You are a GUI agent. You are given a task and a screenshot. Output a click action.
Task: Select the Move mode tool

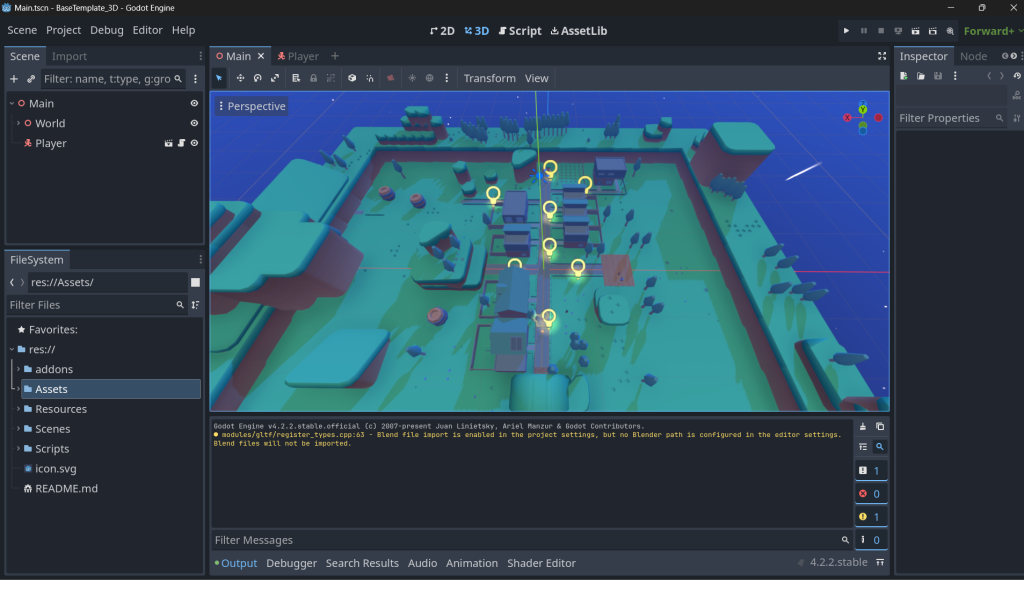point(240,78)
